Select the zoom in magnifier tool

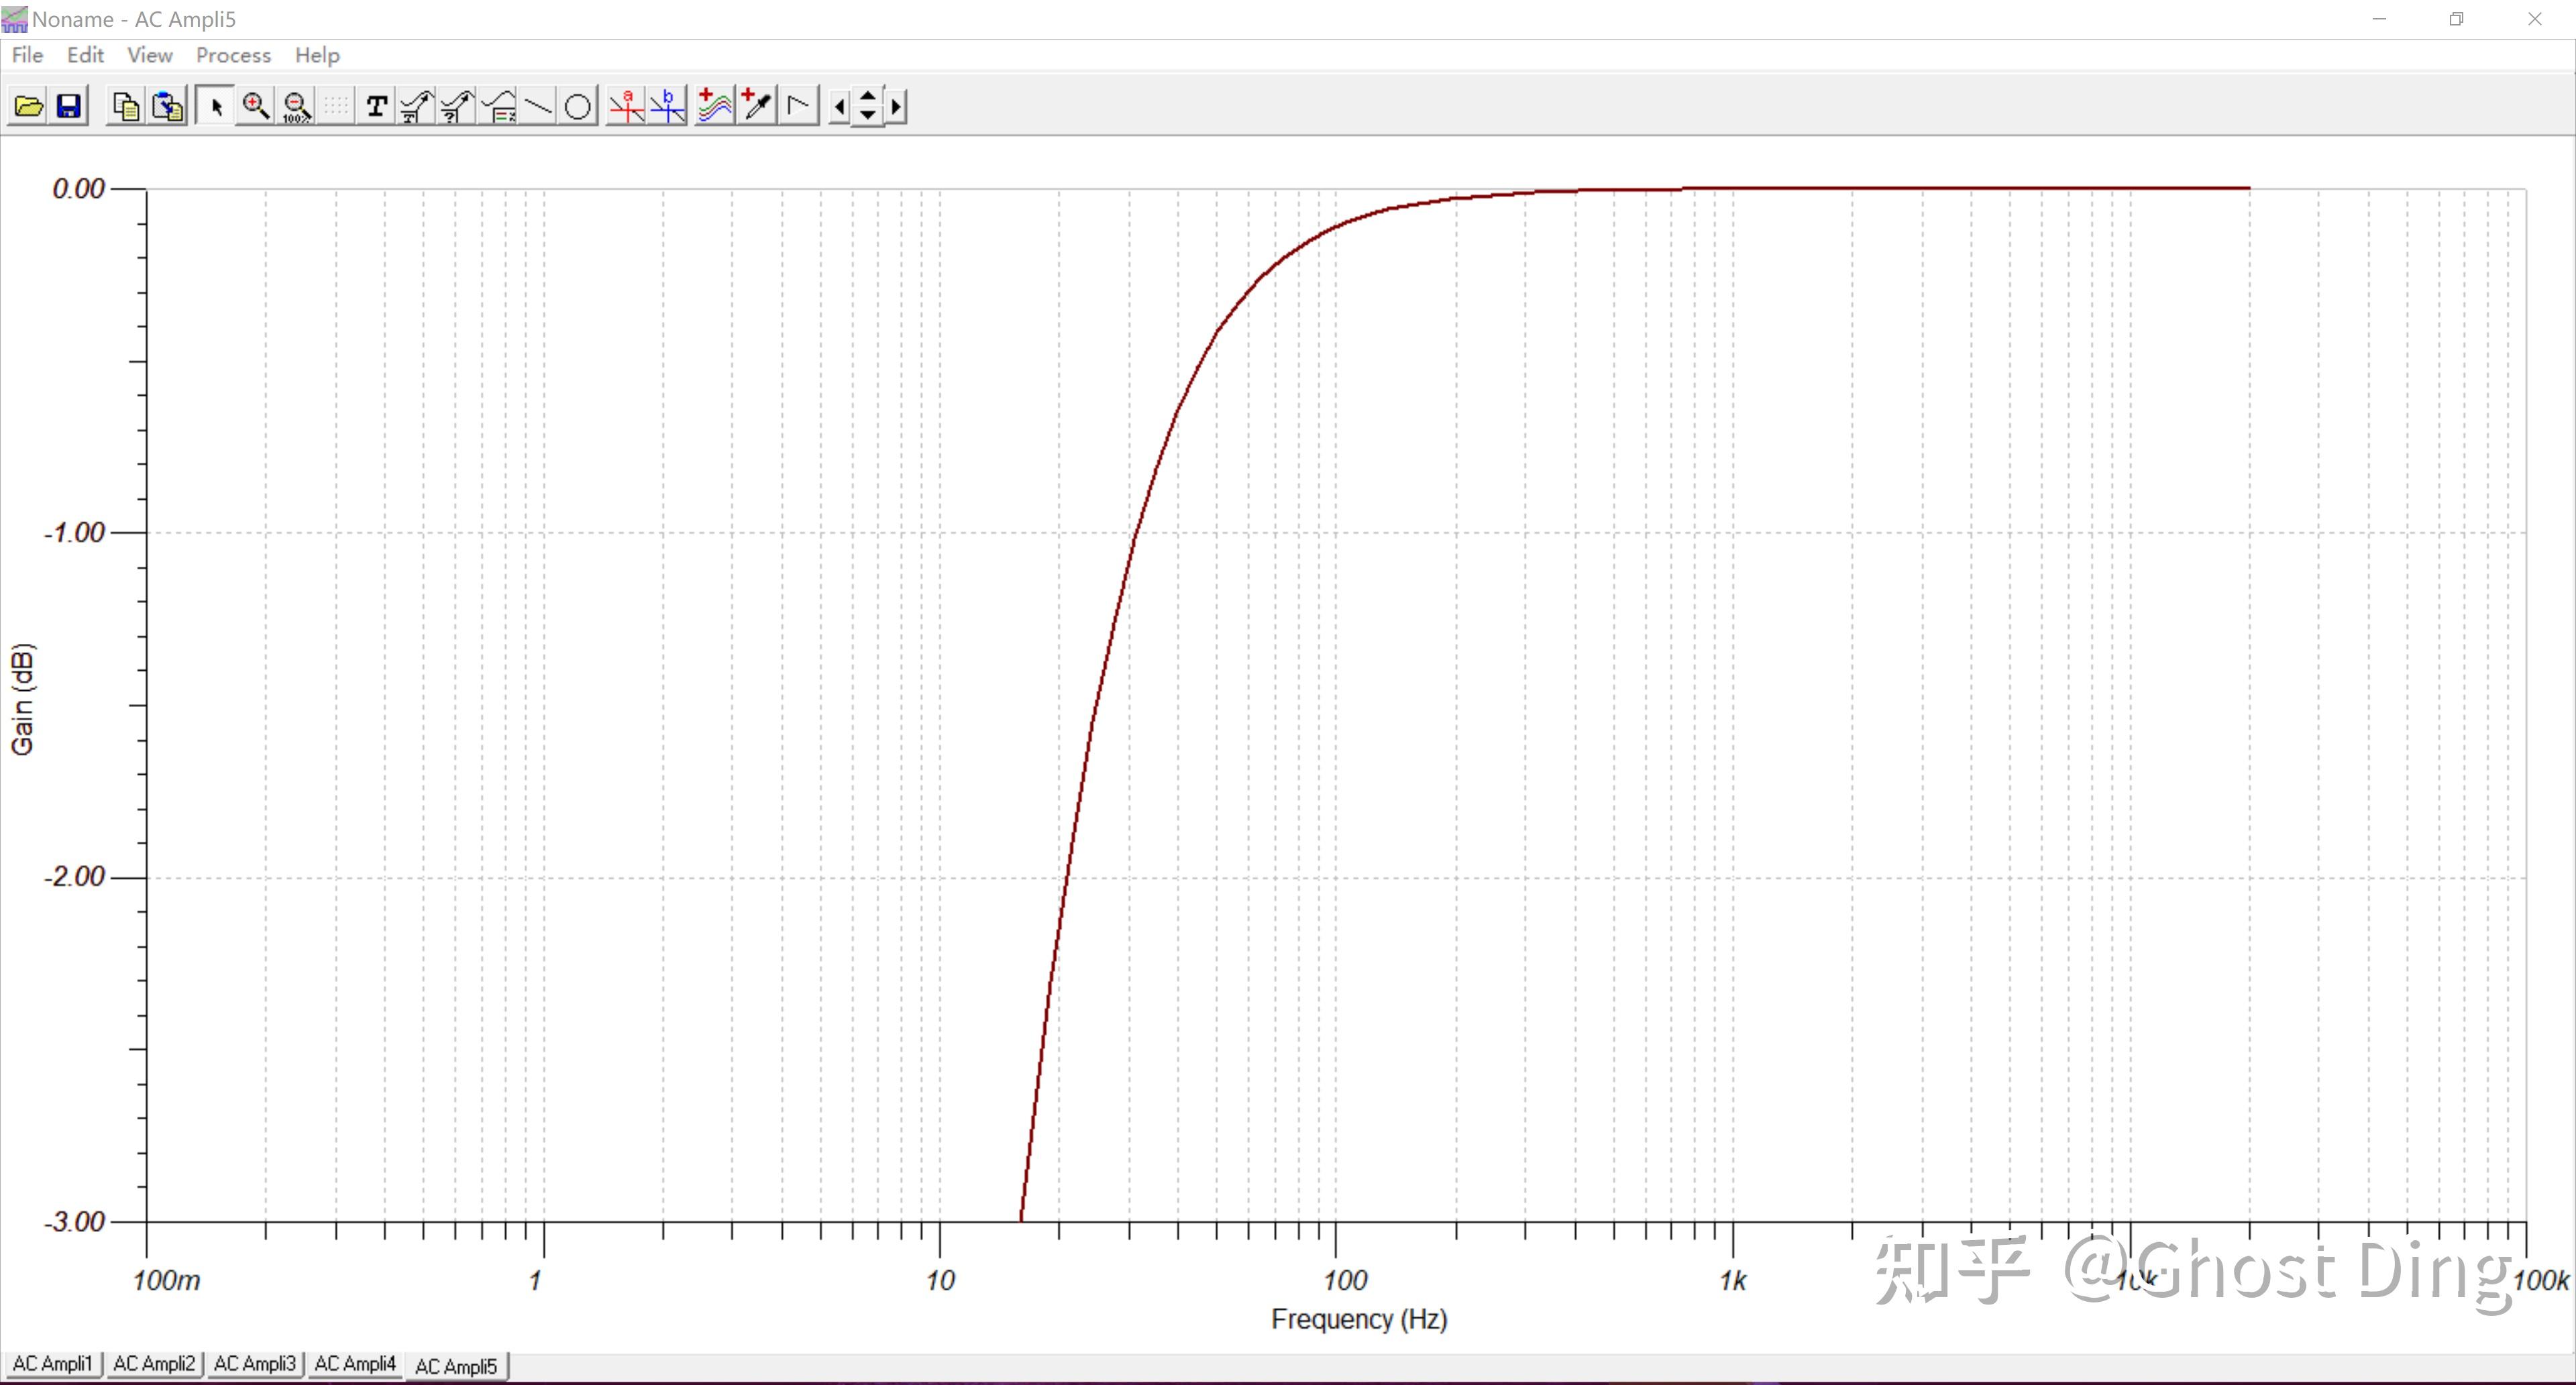pyautogui.click(x=256, y=106)
